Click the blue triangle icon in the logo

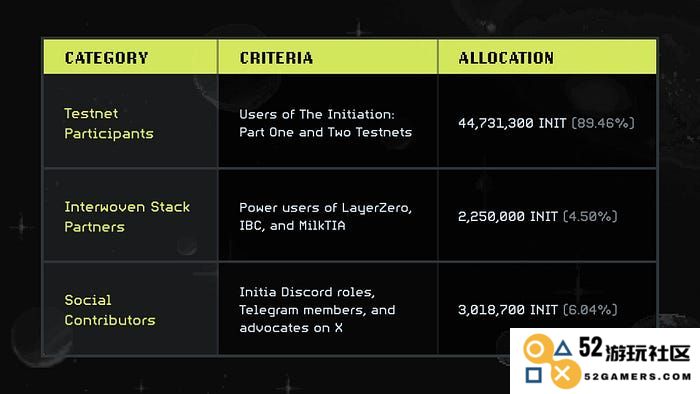(x=563, y=348)
